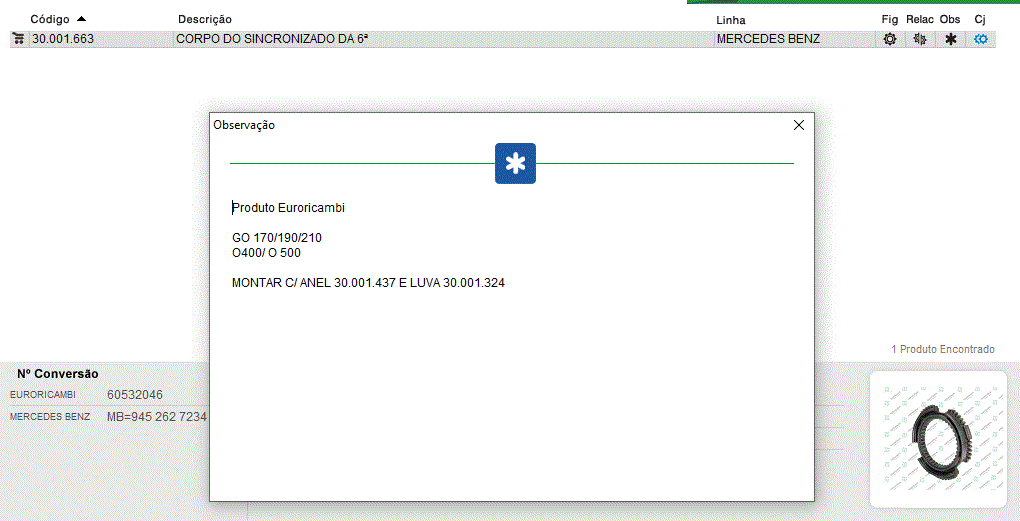Click Euroricambi conversion number 60532046
This screenshot has width=1020, height=521.
tap(134, 395)
